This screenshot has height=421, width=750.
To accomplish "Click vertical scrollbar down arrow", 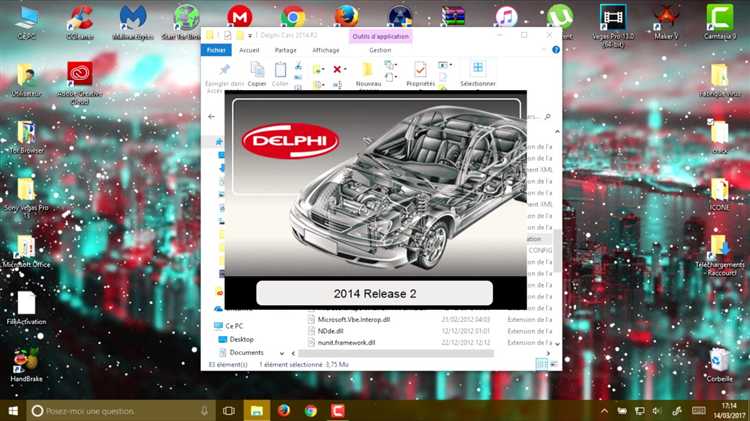I will pyautogui.click(x=557, y=343).
